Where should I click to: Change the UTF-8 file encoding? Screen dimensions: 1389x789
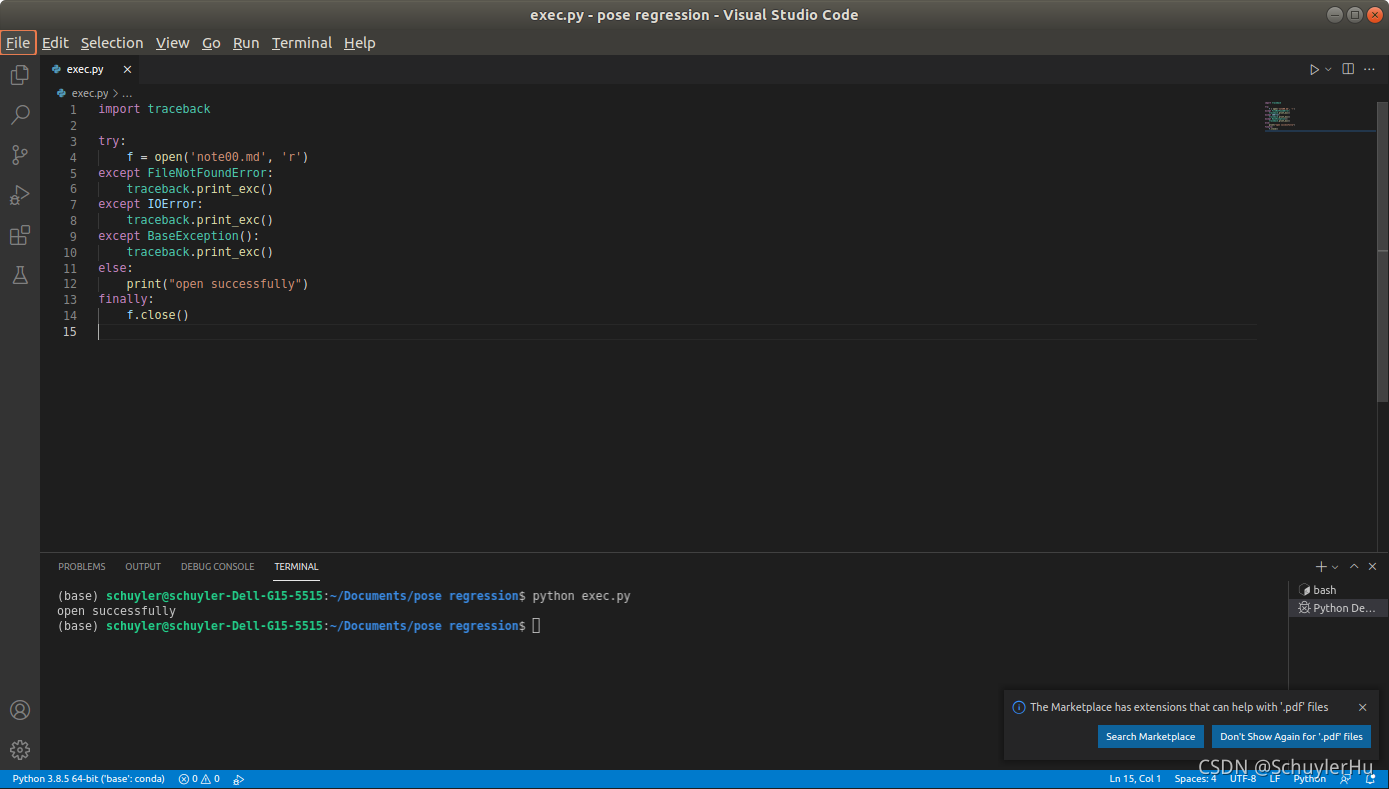1243,779
